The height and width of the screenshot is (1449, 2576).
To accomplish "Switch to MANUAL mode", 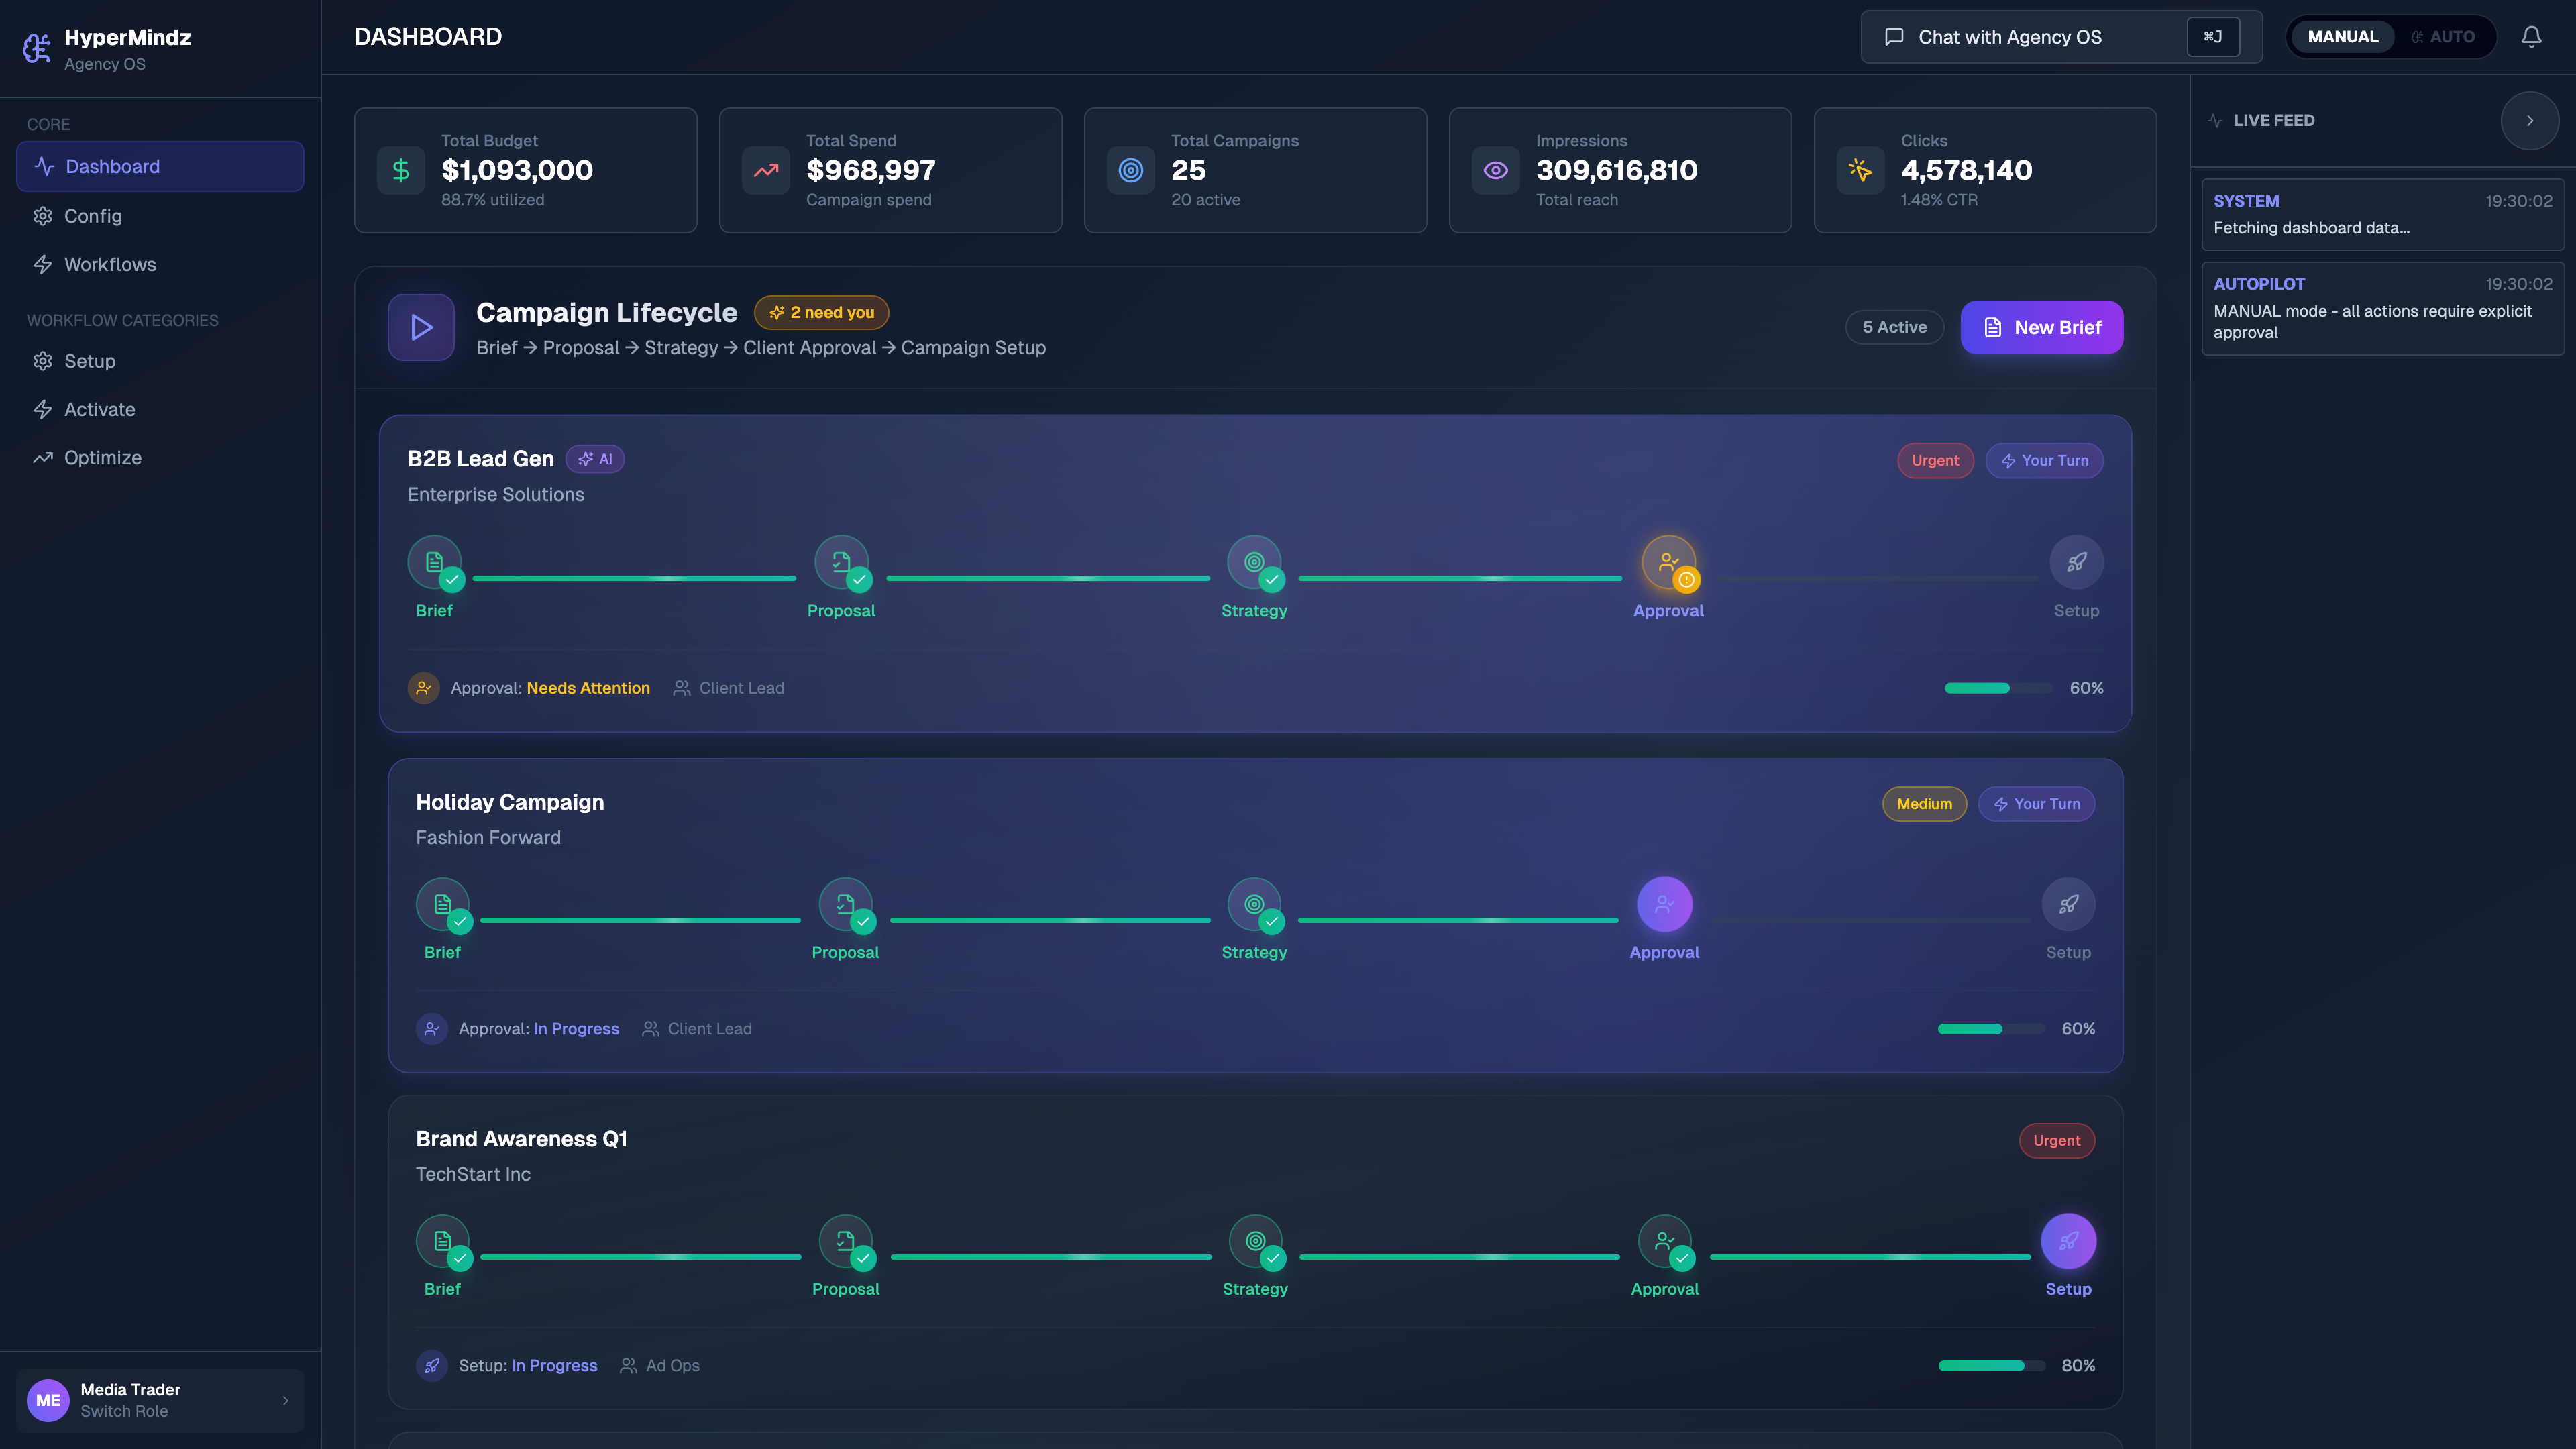I will pyautogui.click(x=2342, y=36).
